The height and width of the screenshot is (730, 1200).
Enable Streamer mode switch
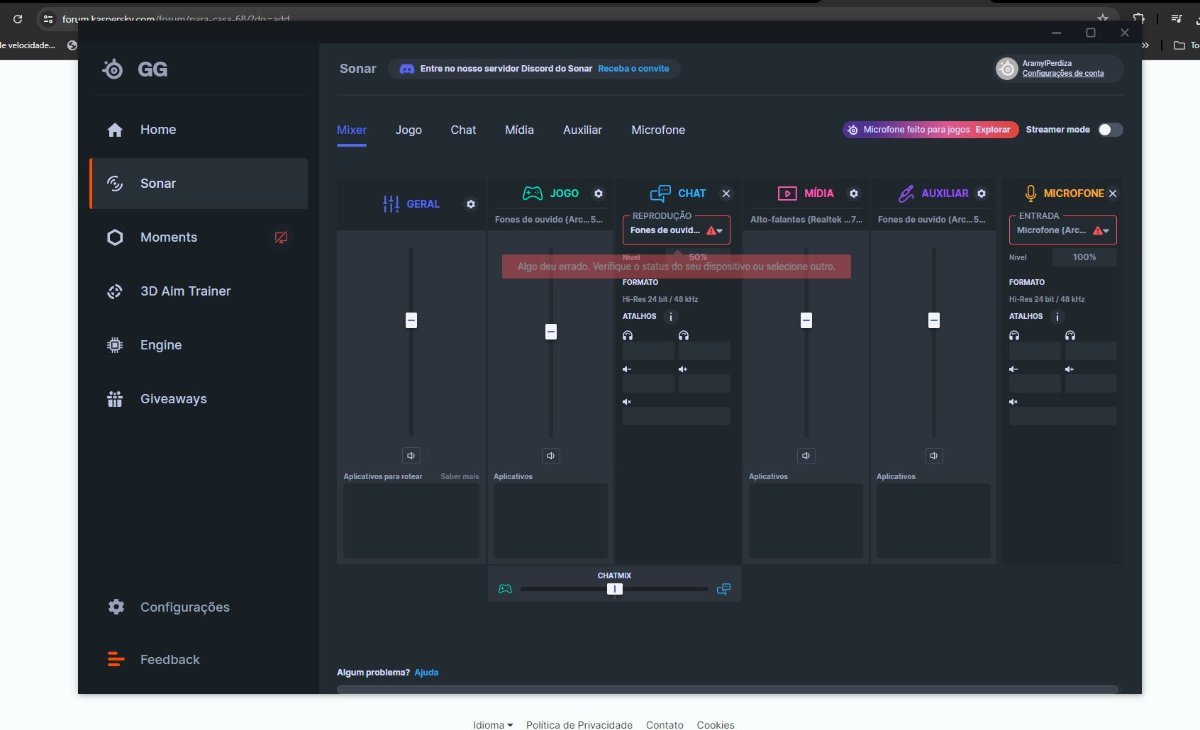(1110, 130)
